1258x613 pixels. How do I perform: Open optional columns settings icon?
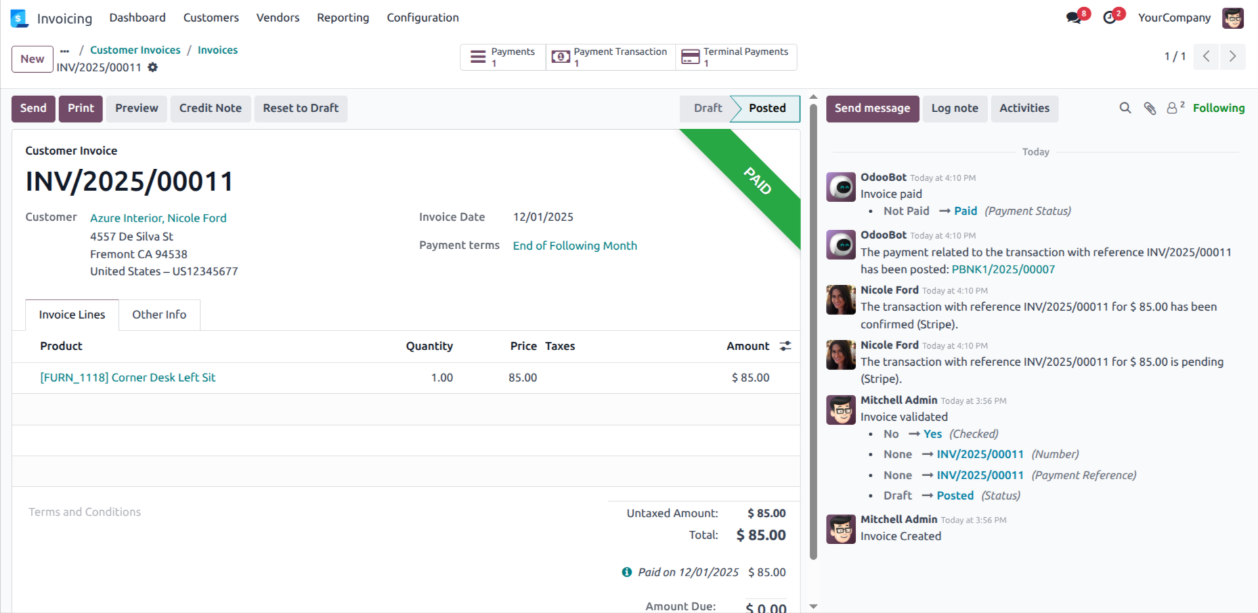pyautogui.click(x=785, y=346)
